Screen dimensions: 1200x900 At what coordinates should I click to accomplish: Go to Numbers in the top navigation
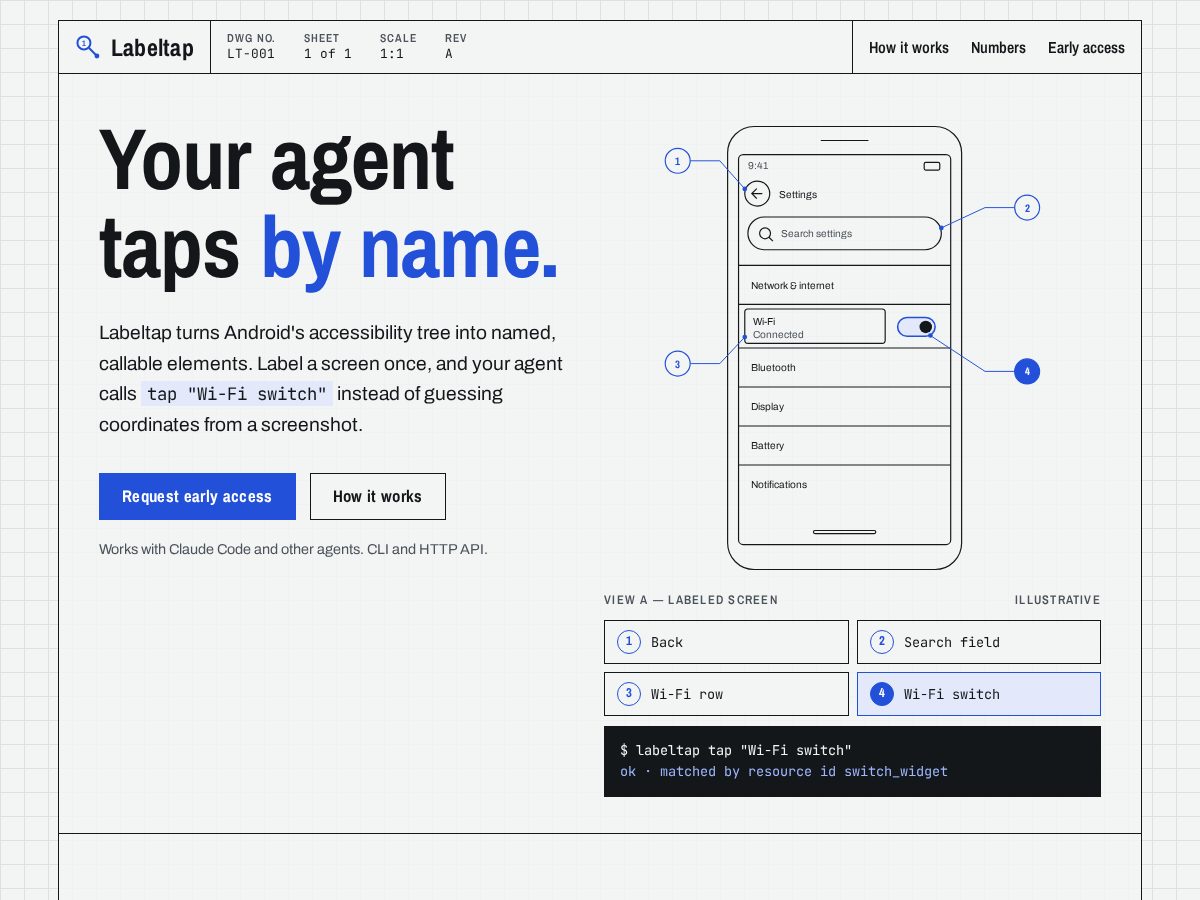click(998, 48)
